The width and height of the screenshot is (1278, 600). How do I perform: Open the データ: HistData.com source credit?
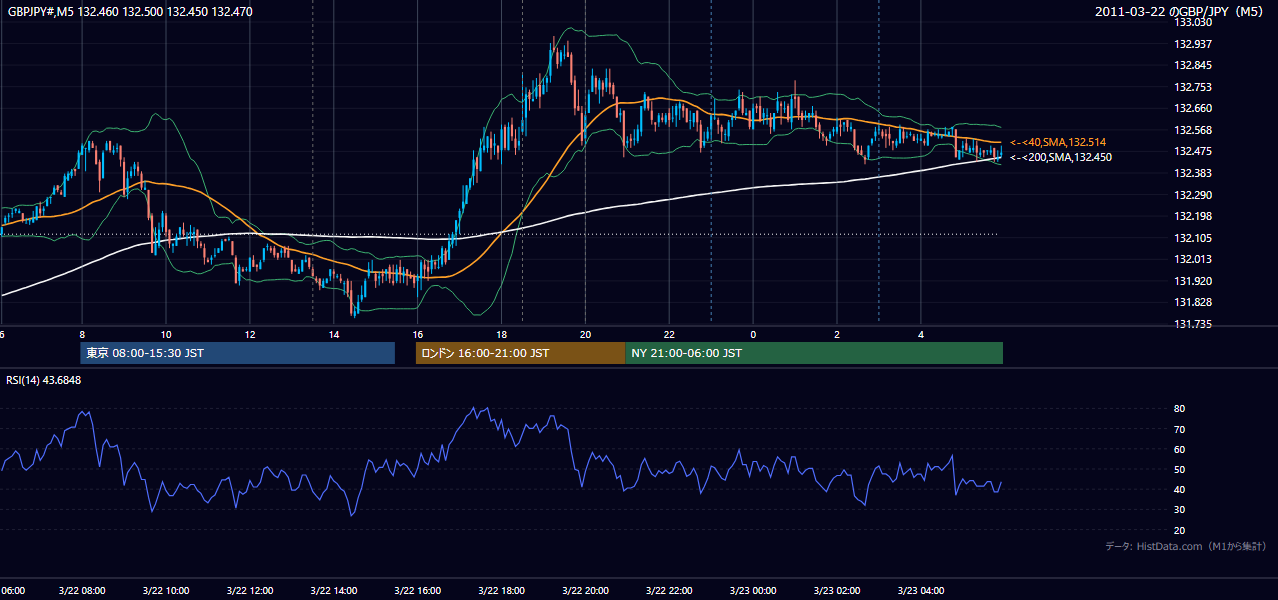(x=1186, y=546)
